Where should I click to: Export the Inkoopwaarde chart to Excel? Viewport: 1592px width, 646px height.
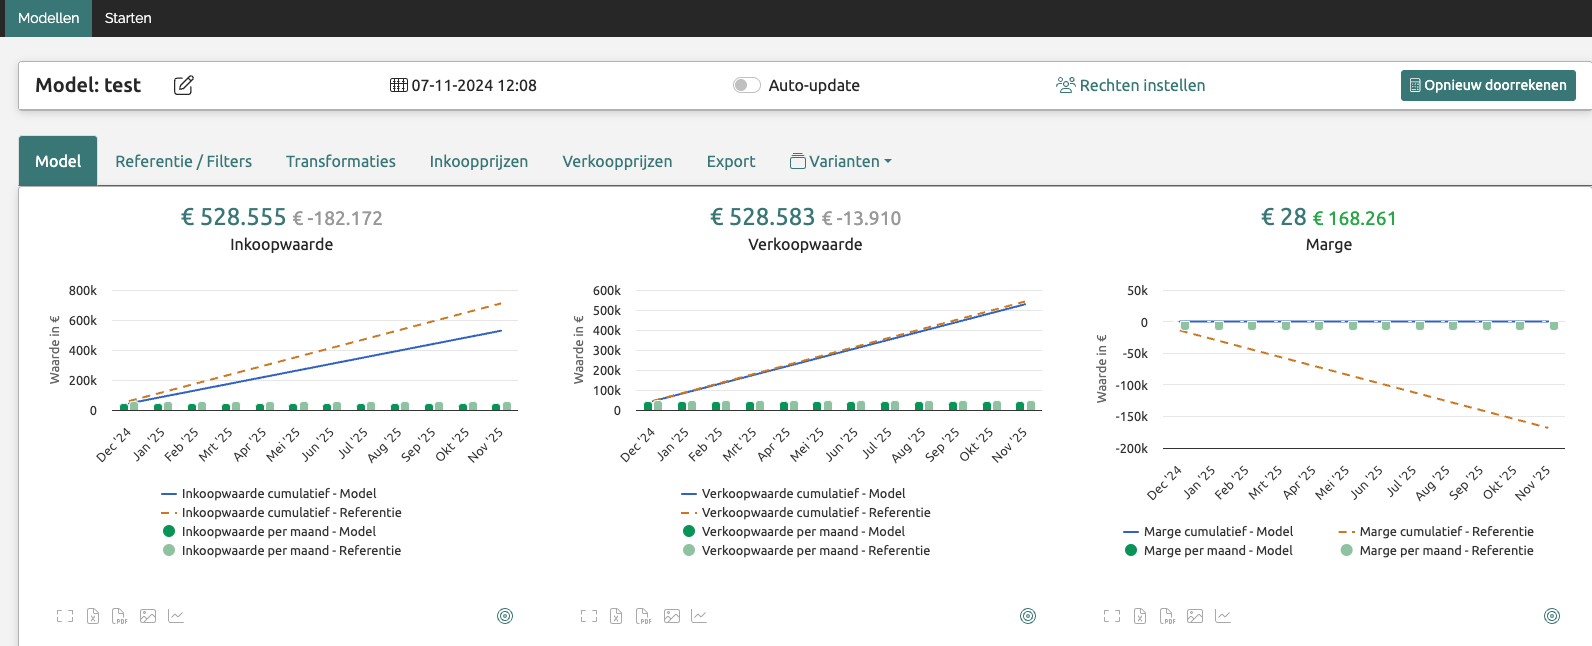pyautogui.click(x=93, y=616)
